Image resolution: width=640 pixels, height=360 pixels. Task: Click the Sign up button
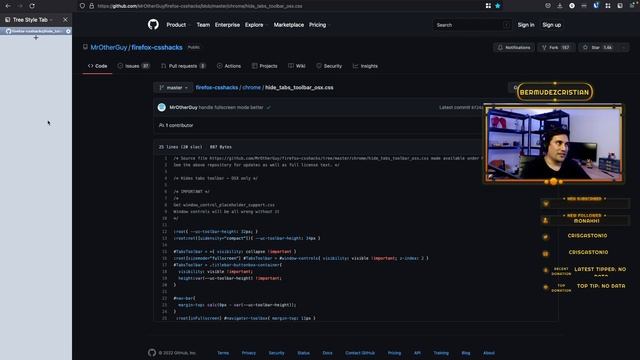coord(551,25)
